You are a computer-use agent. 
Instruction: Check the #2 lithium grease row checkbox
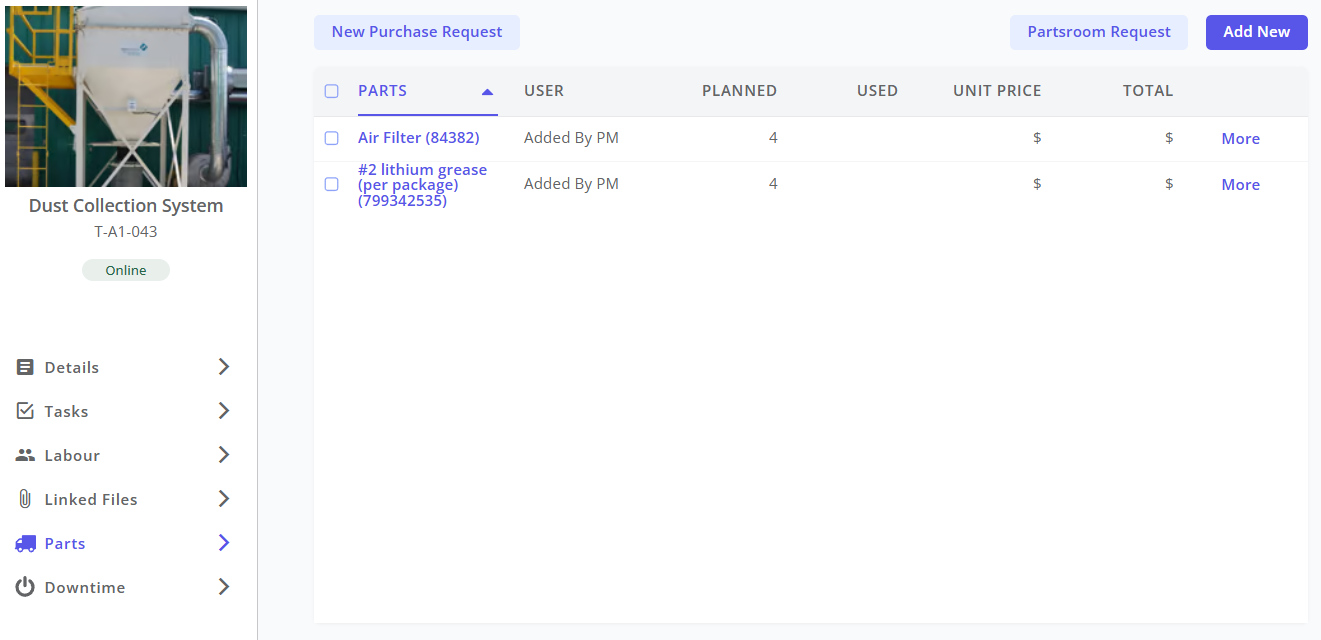[x=332, y=184]
